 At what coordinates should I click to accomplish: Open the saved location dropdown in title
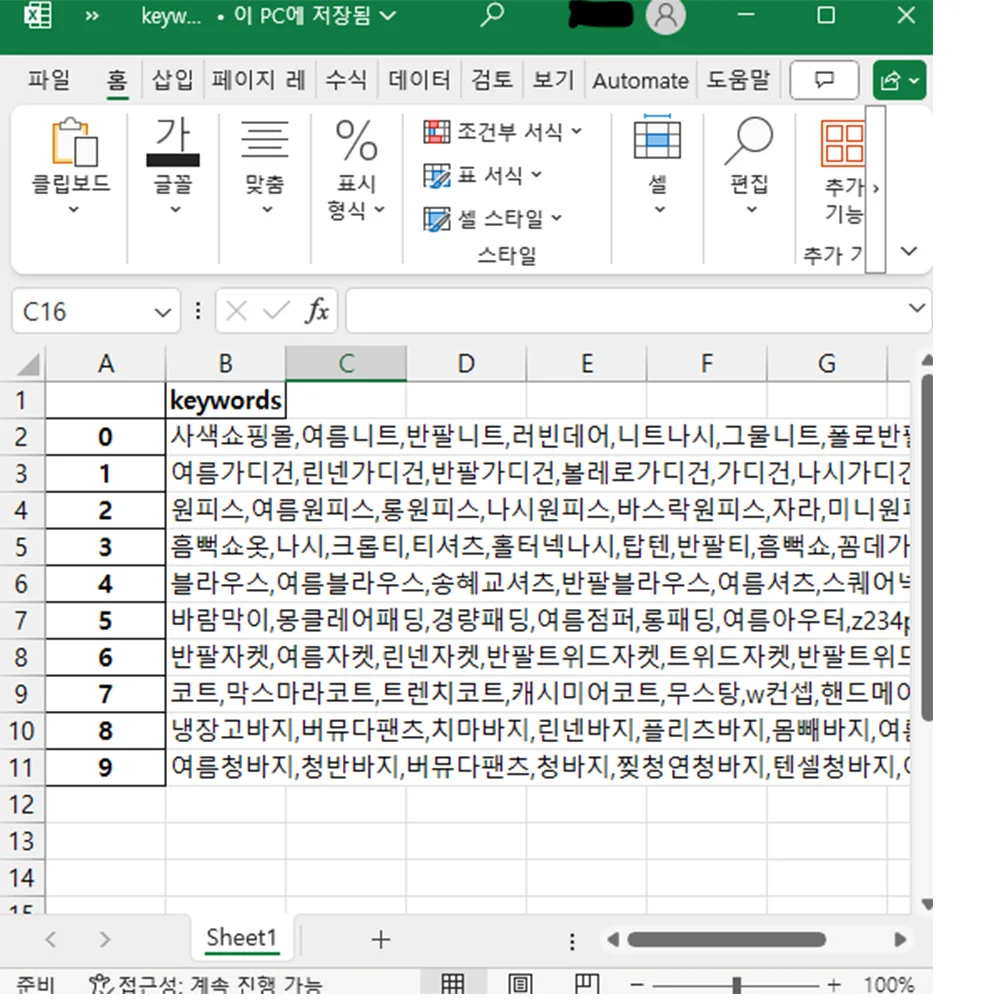pyautogui.click(x=388, y=15)
